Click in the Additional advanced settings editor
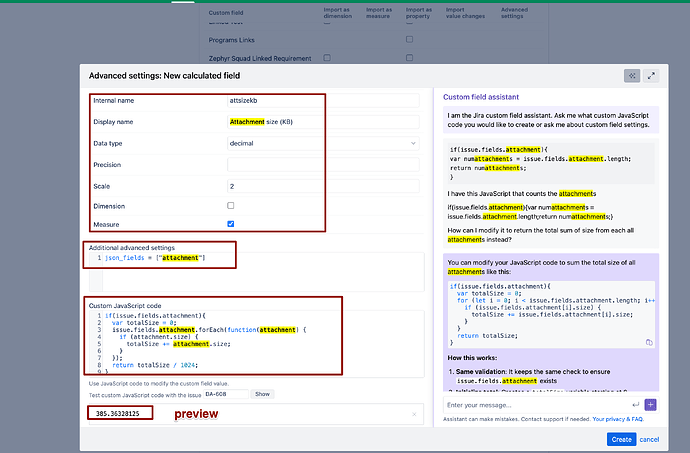The width and height of the screenshot is (690, 453). click(x=257, y=272)
